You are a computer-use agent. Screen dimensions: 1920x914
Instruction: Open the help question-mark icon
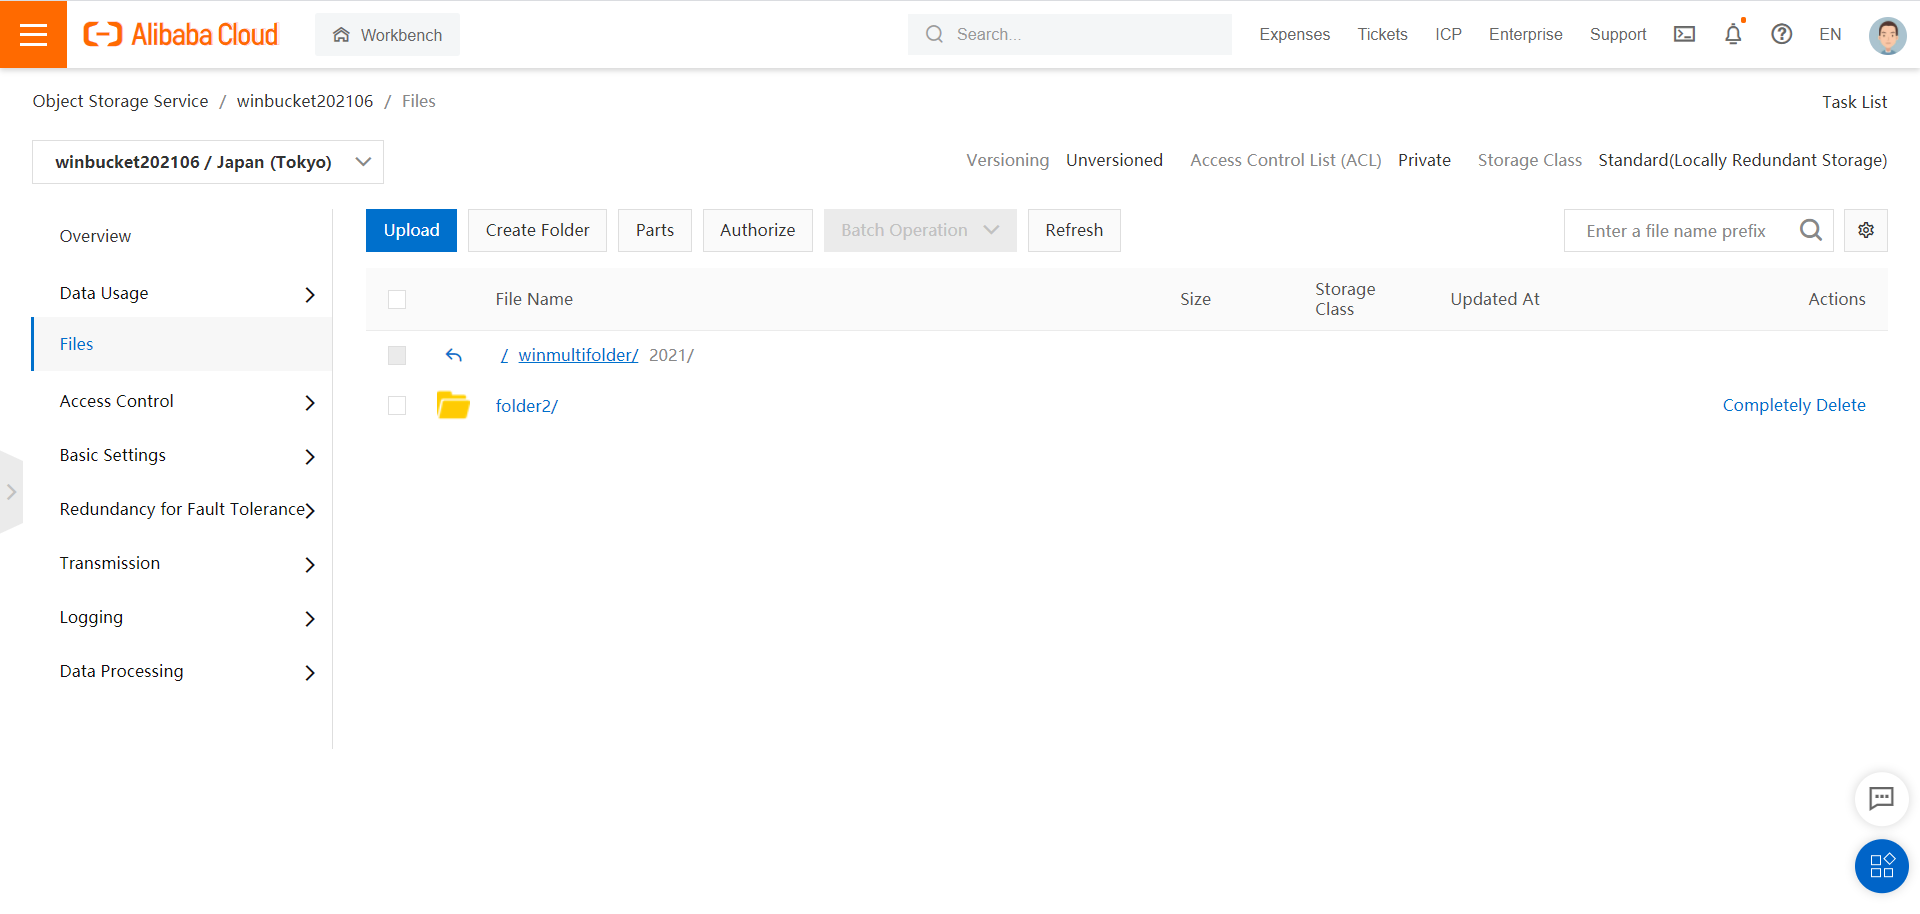click(x=1781, y=34)
